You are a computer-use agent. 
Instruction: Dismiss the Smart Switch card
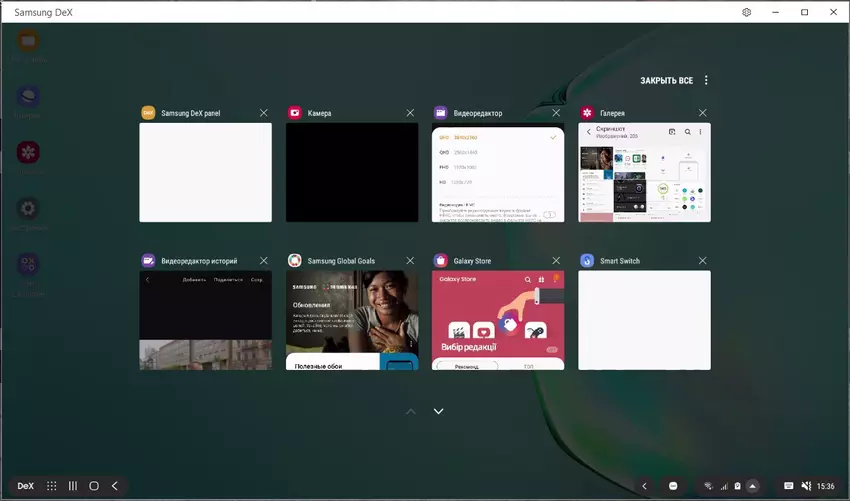[702, 261]
